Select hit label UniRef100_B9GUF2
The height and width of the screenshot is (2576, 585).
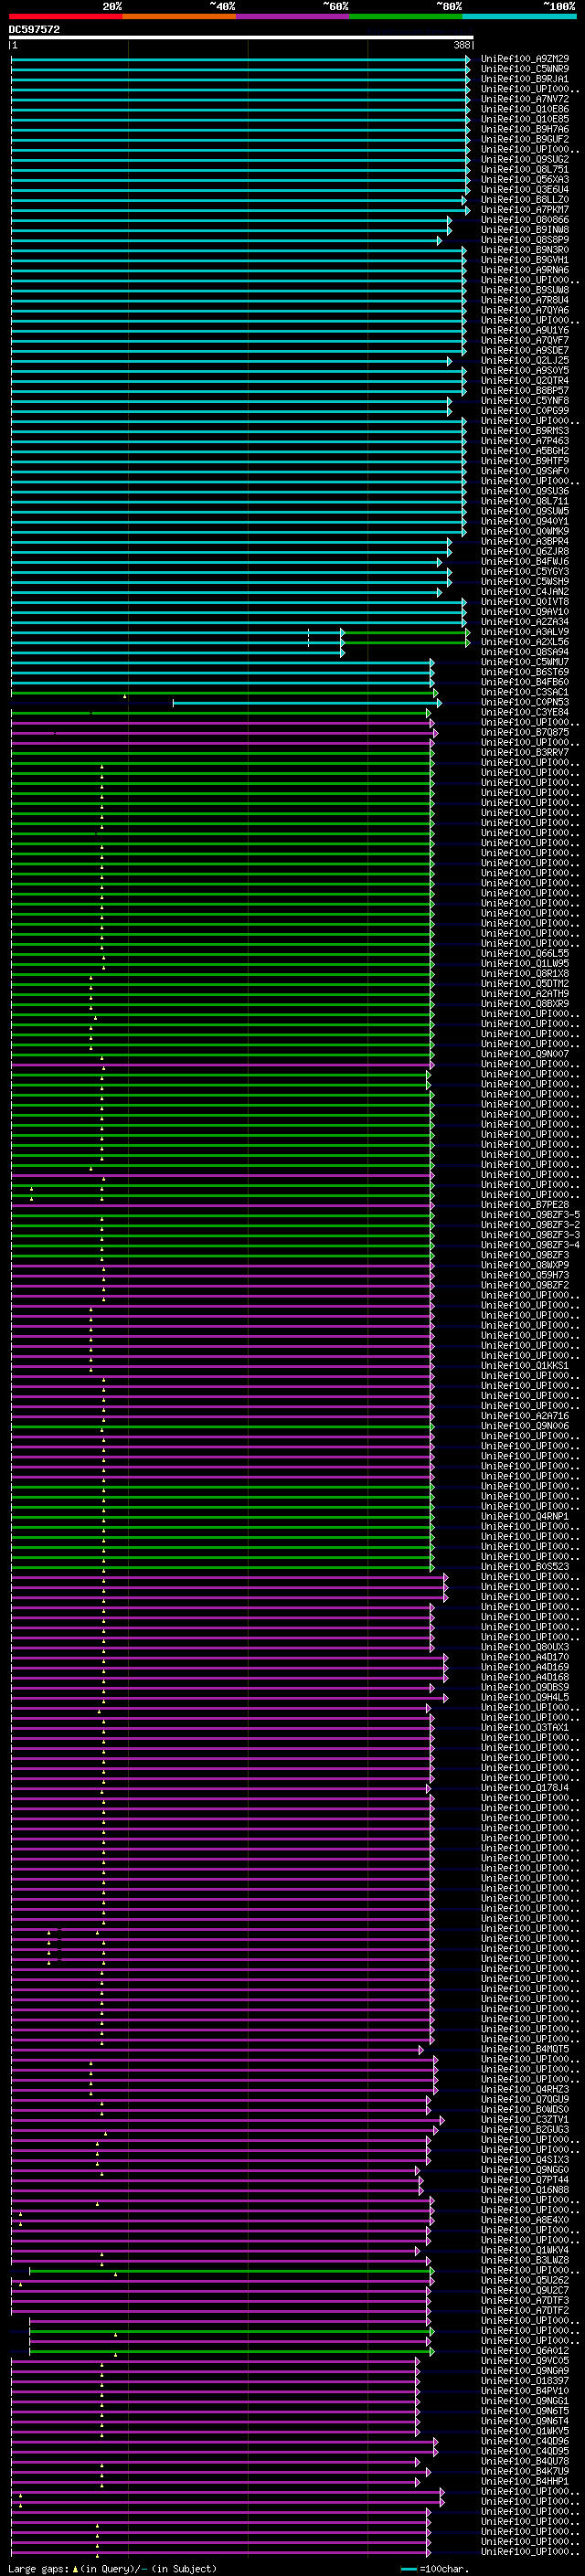pyautogui.click(x=525, y=139)
